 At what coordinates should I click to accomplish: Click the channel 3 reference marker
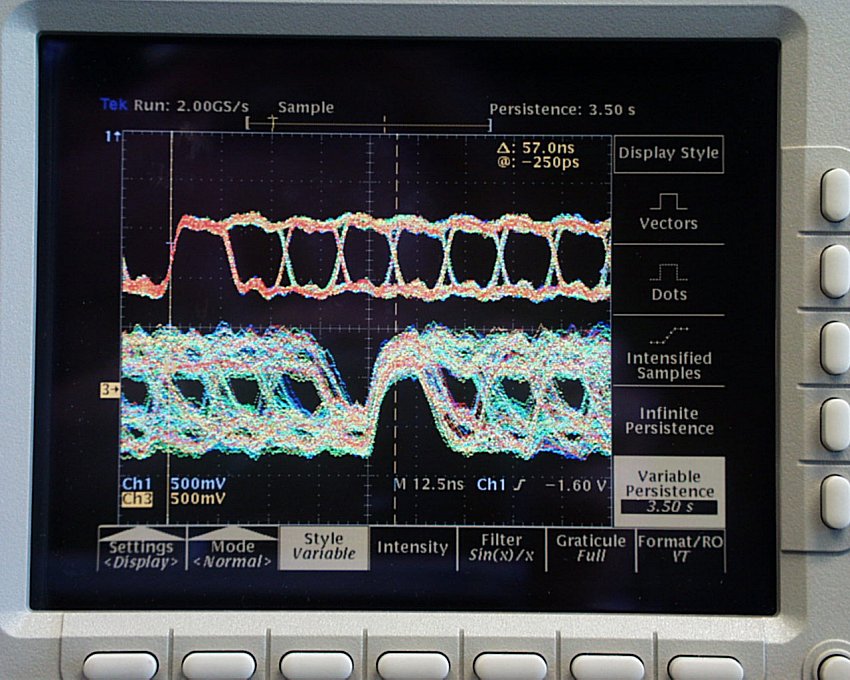coord(110,389)
